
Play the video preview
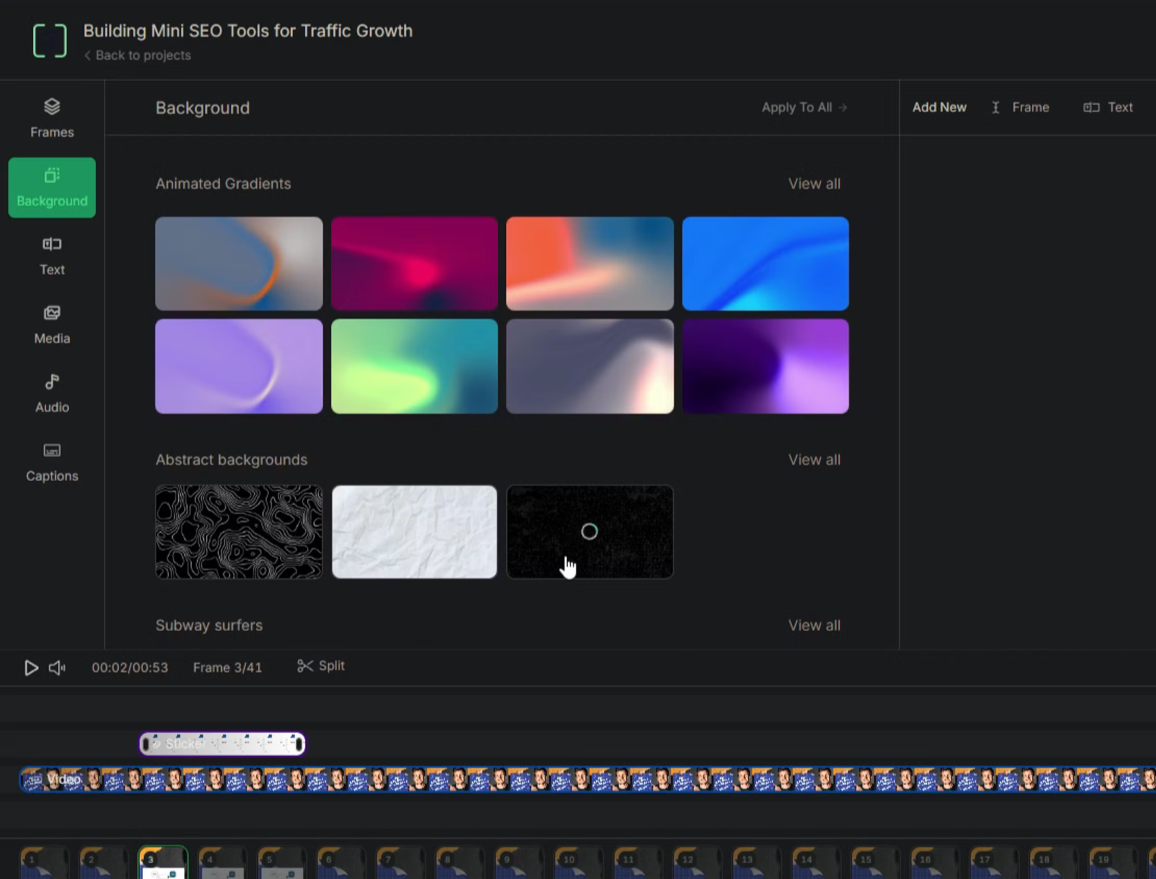pyautogui.click(x=31, y=667)
